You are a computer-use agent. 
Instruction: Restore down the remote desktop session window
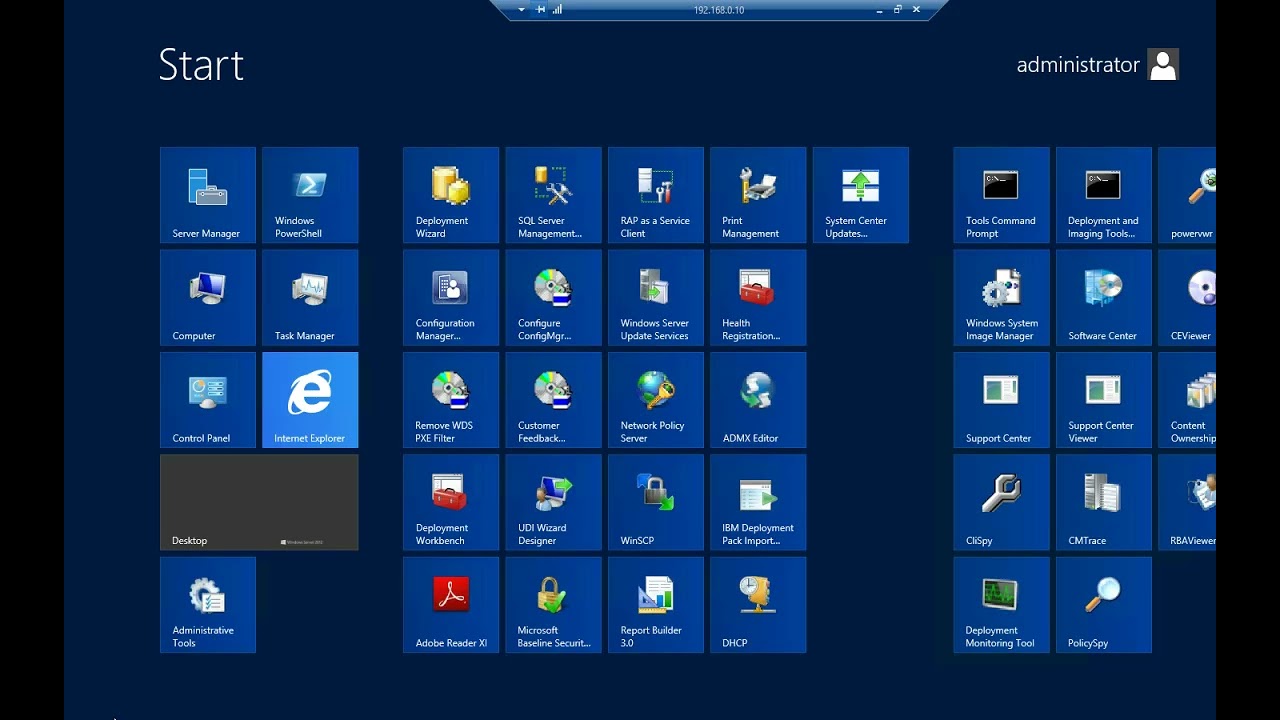tap(897, 9)
